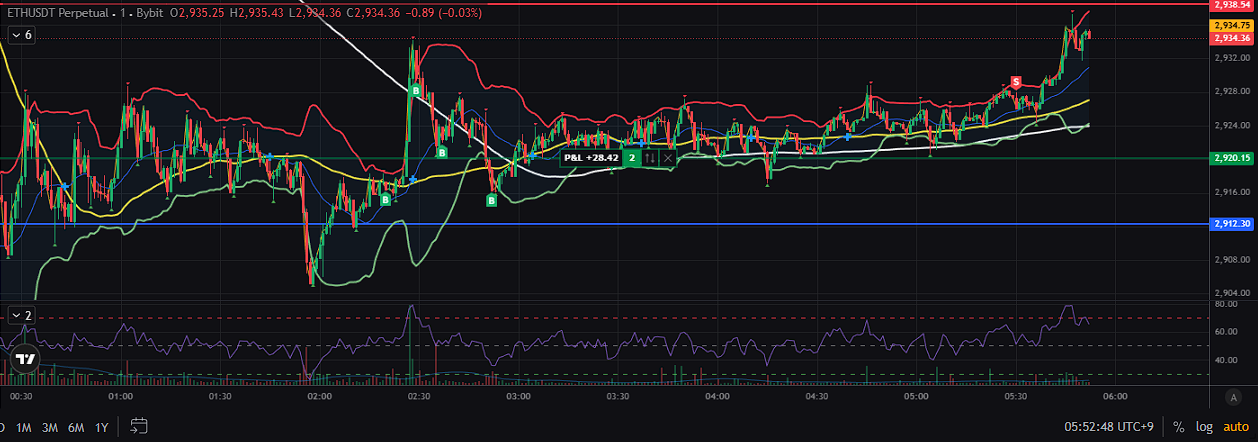Close the open position with X

[x=668, y=158]
